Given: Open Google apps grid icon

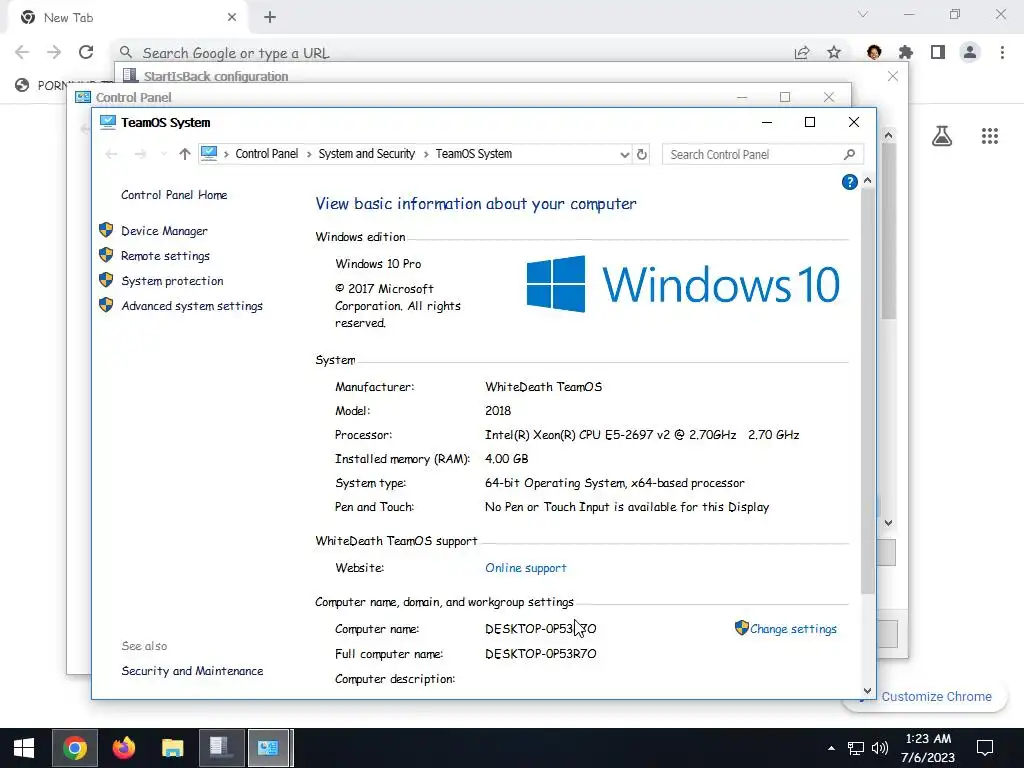Looking at the screenshot, I should (x=990, y=136).
